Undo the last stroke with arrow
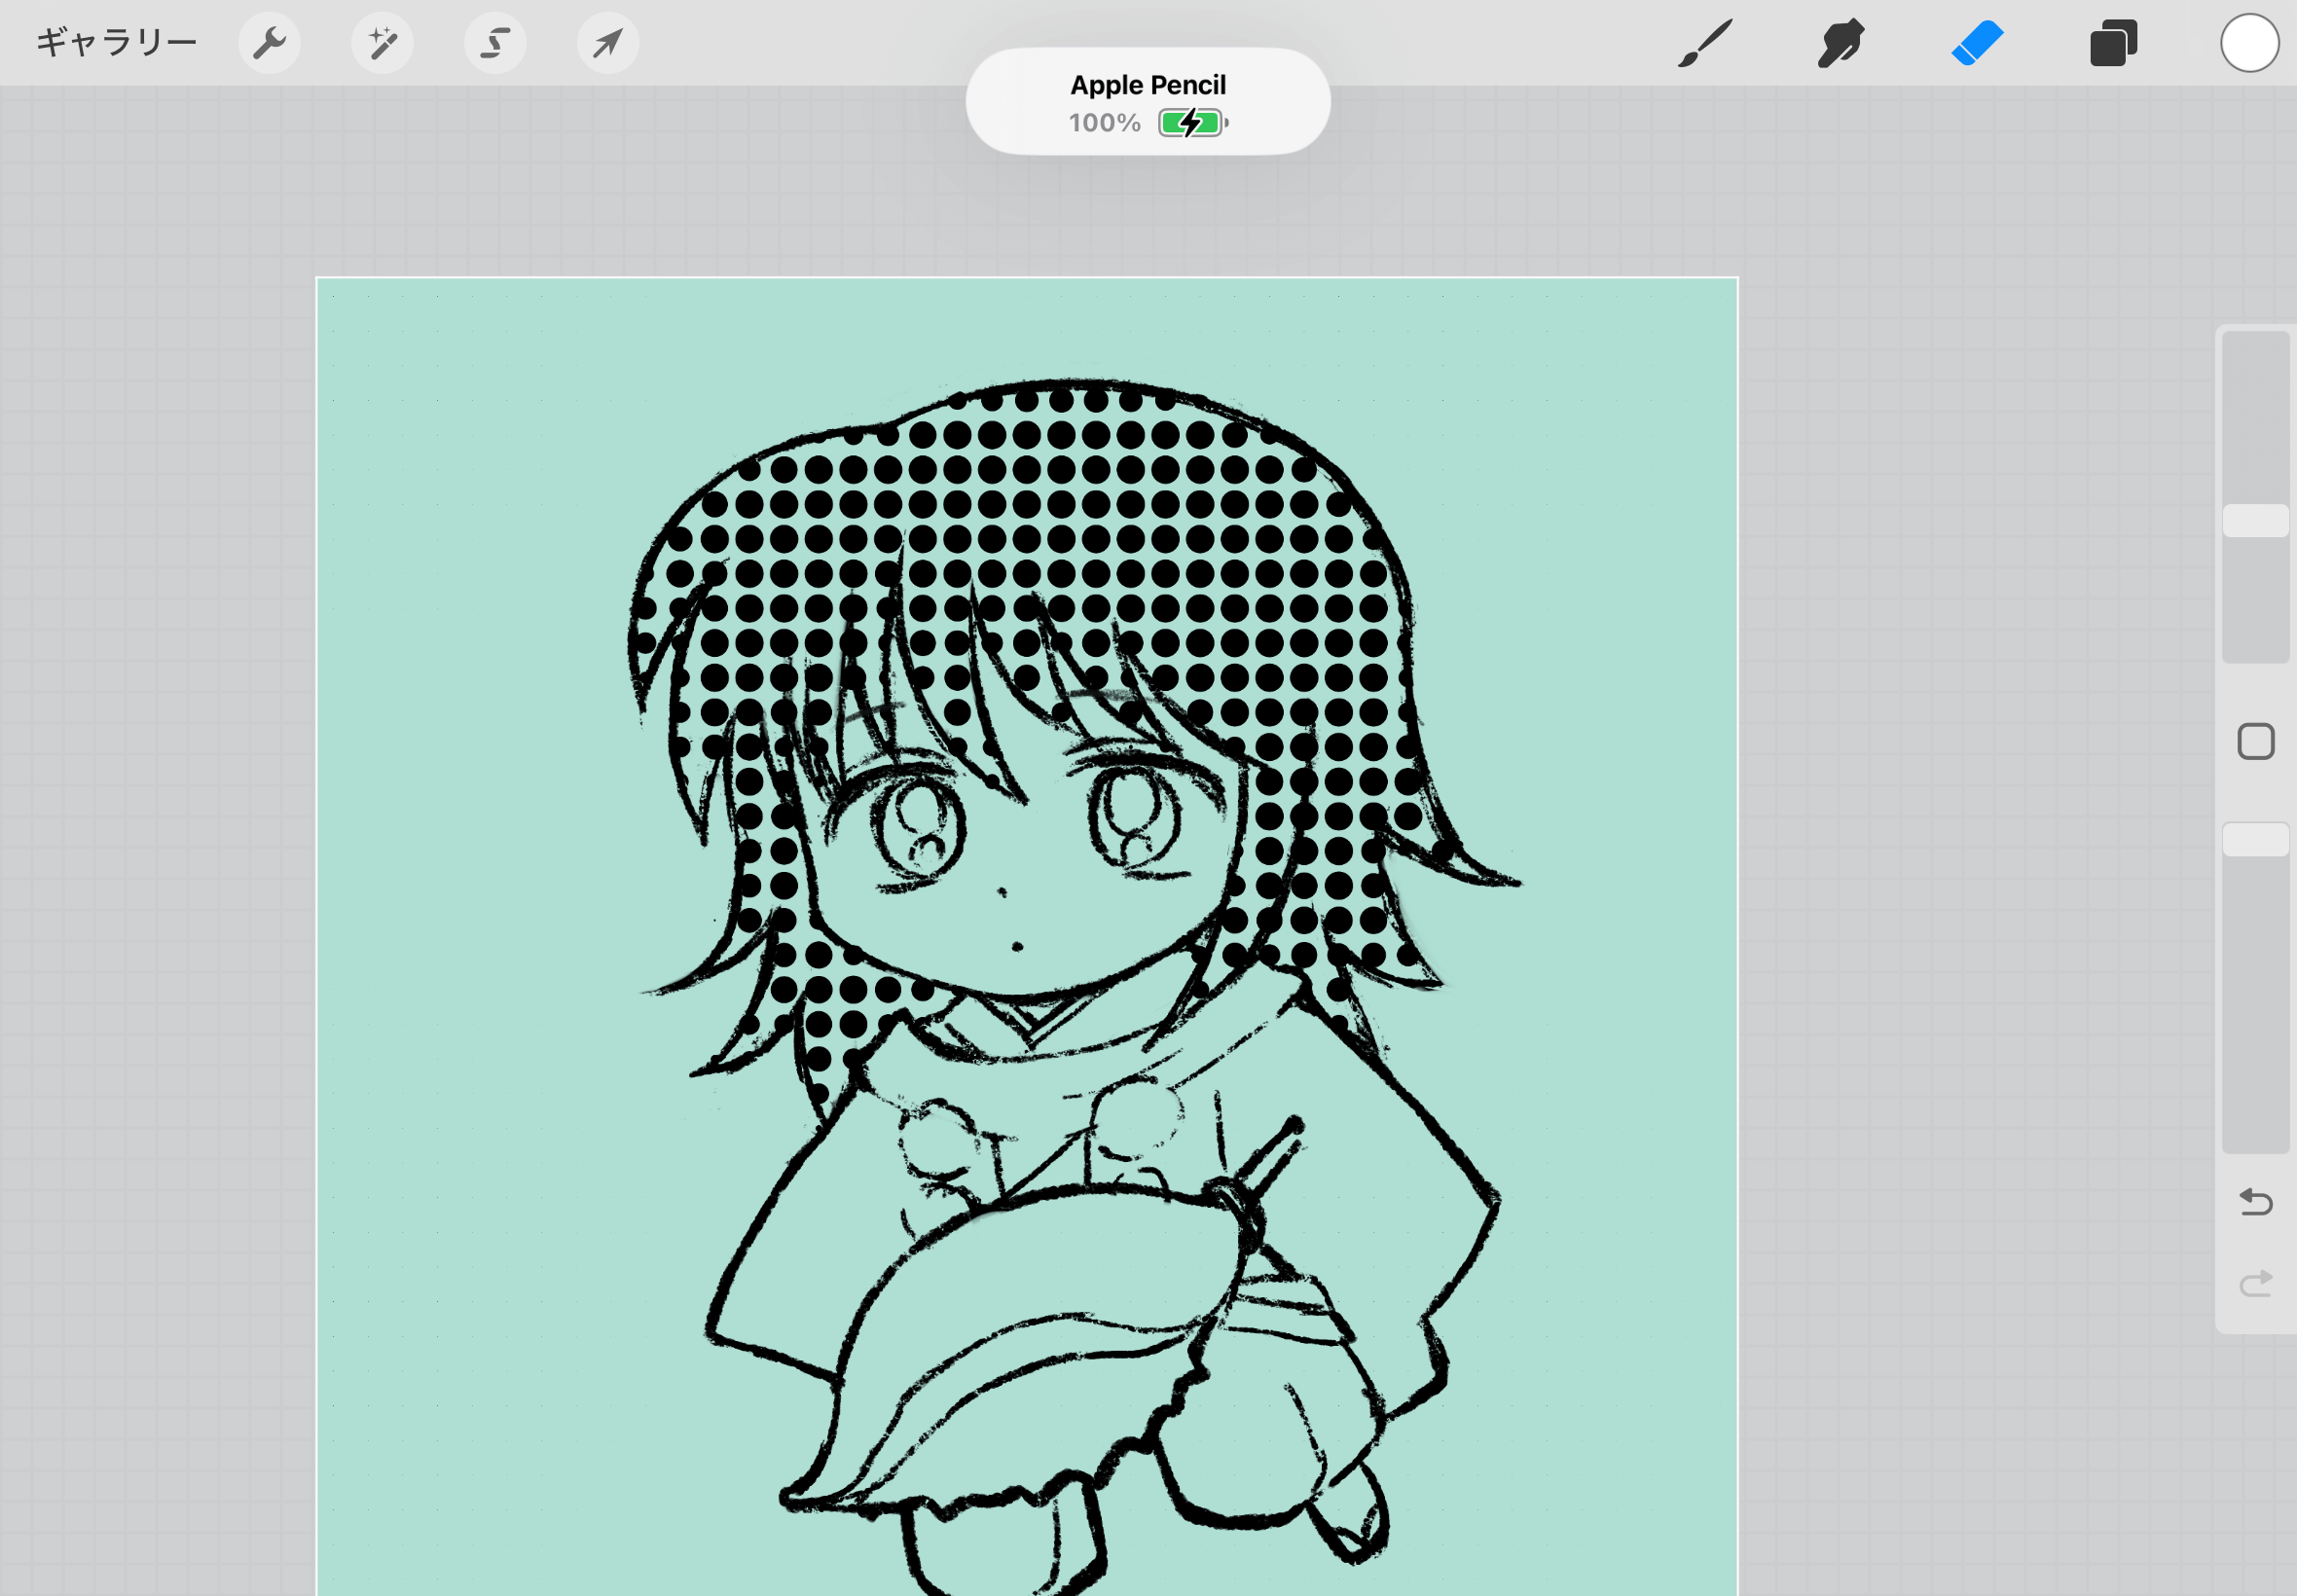 coord(2255,1201)
